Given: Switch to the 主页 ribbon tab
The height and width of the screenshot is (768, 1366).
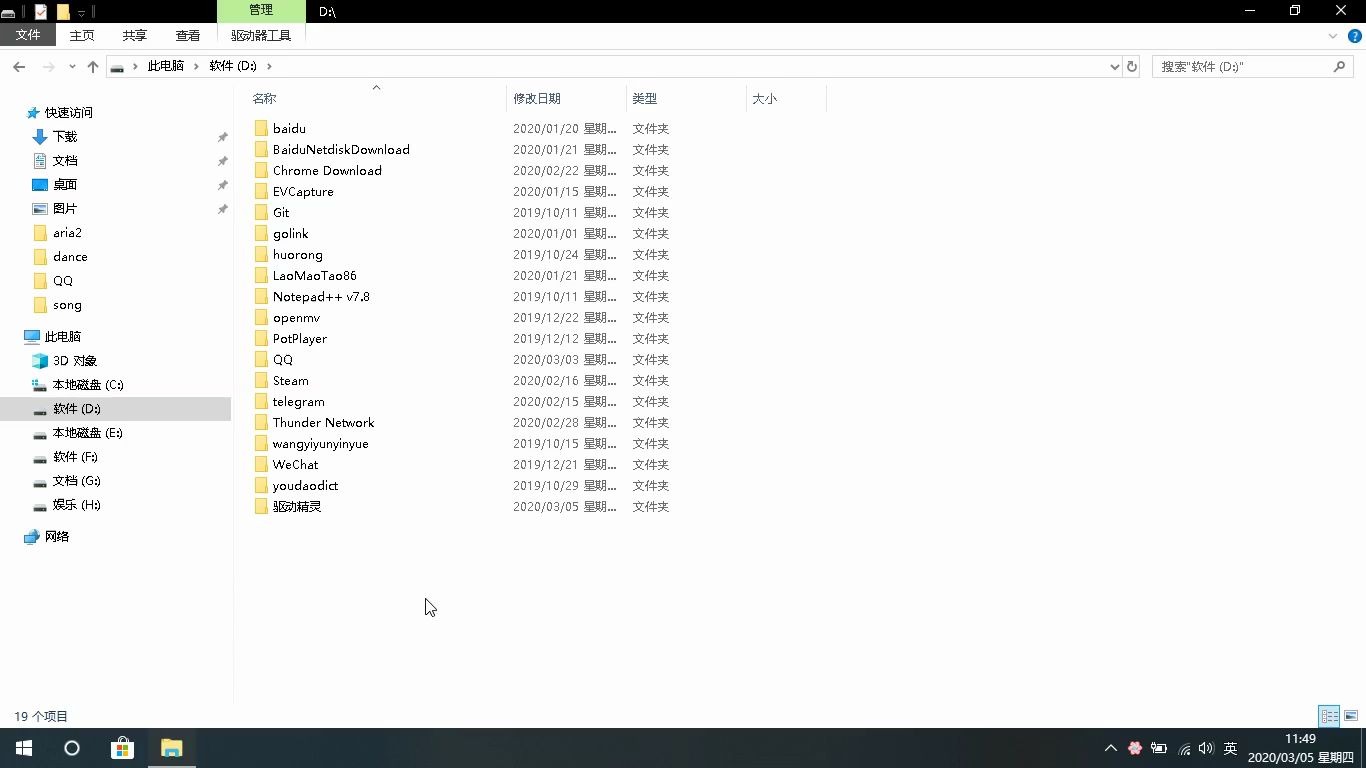Looking at the screenshot, I should (x=82, y=35).
